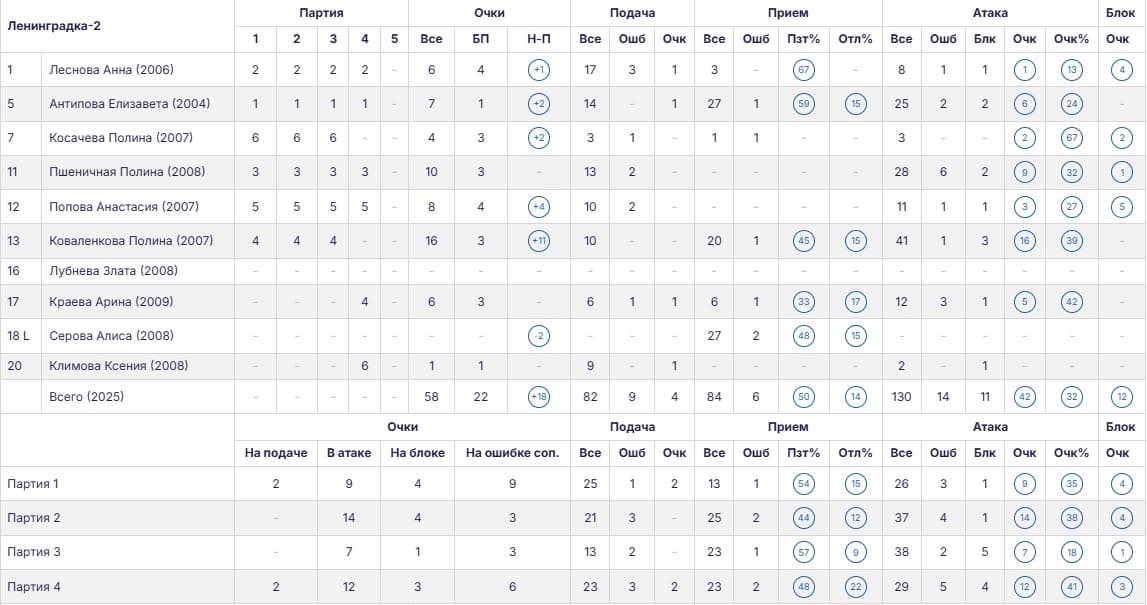Open player Леснова Анна (2006)
The width and height of the screenshot is (1147, 605).
click(x=111, y=70)
